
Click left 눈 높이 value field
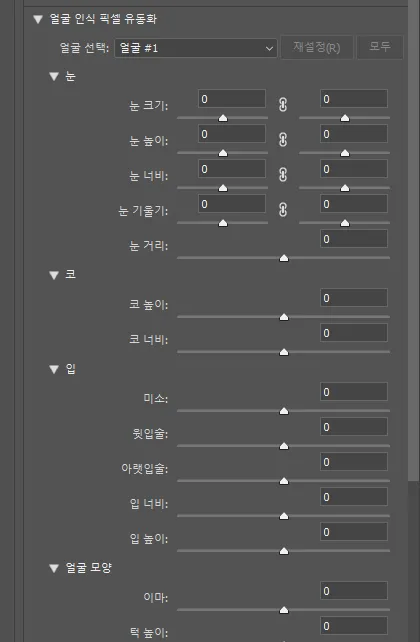(232, 134)
